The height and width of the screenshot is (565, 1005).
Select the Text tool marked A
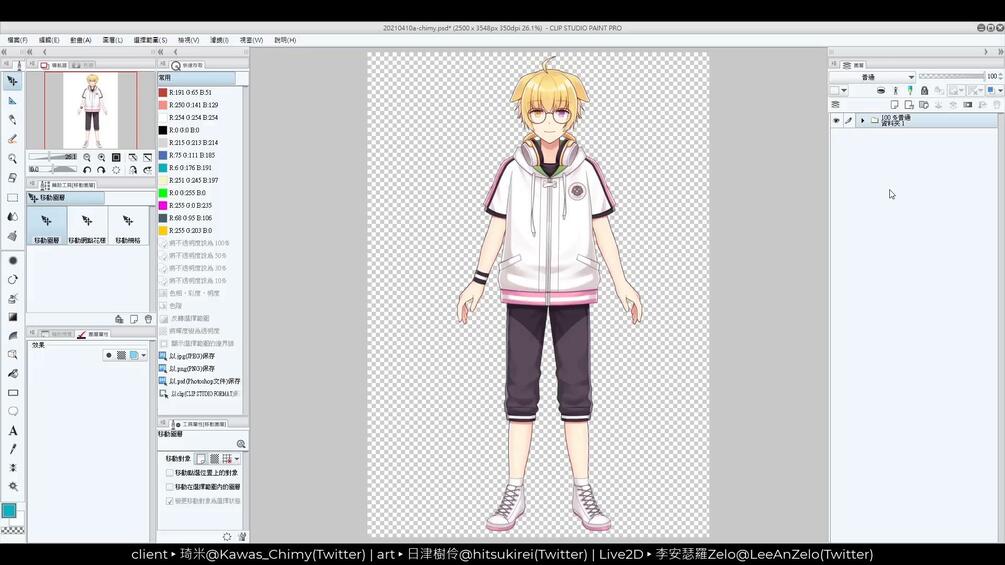coord(12,430)
